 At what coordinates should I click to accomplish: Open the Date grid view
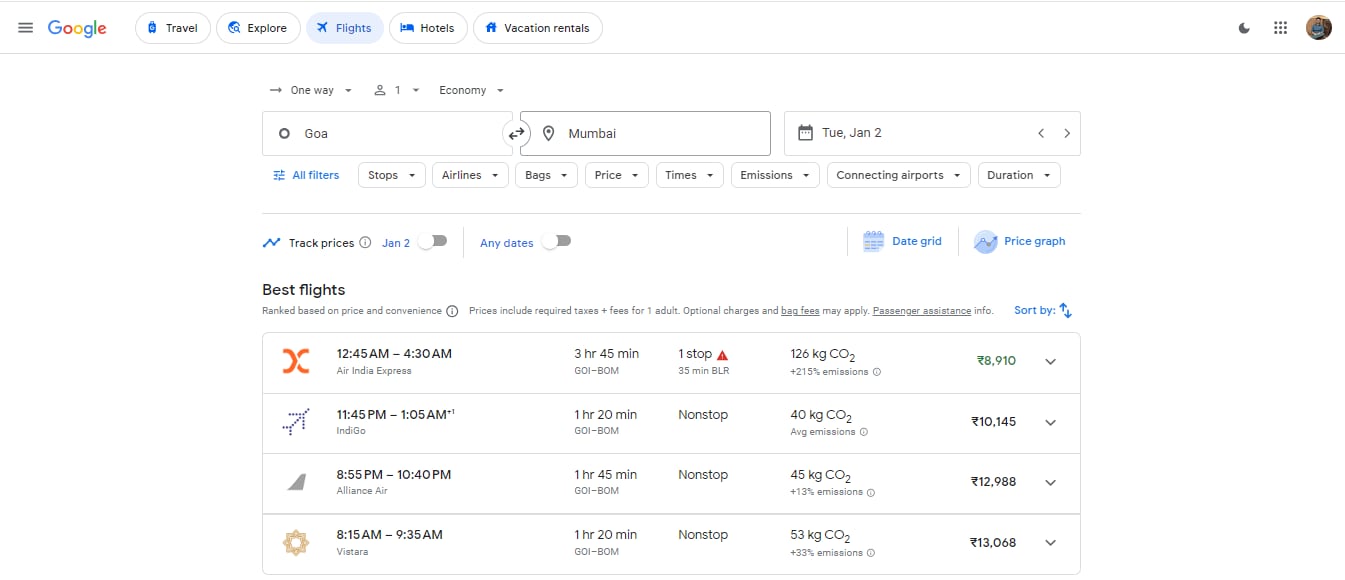click(x=902, y=242)
